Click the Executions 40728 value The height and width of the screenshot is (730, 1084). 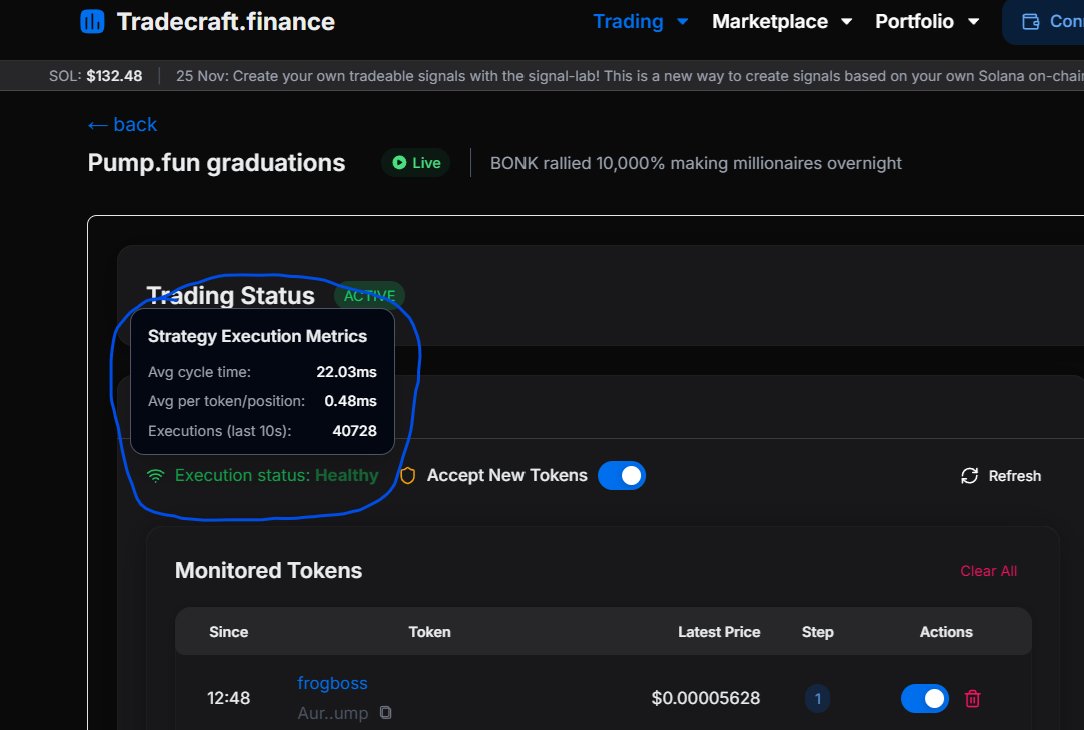pyautogui.click(x=355, y=431)
